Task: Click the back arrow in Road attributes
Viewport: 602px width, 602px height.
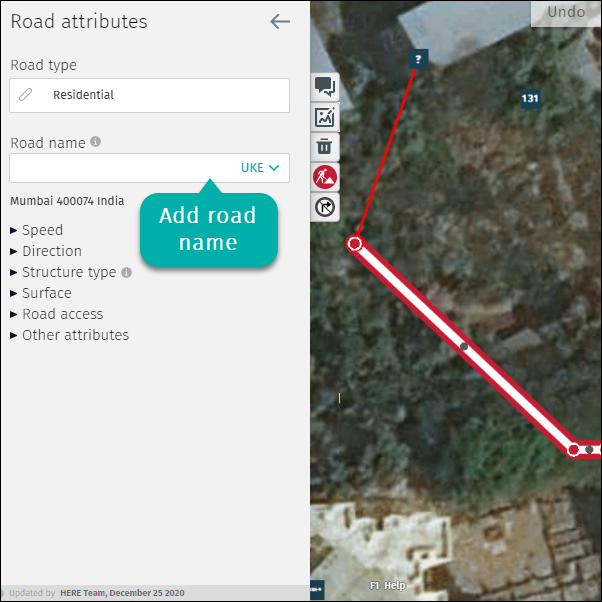Action: pyautogui.click(x=280, y=22)
